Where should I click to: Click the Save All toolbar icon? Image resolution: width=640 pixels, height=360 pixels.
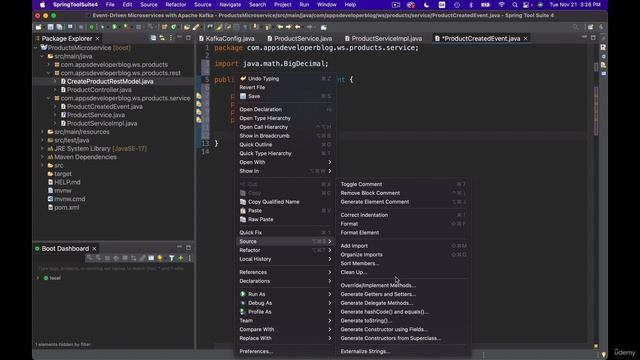59,27
